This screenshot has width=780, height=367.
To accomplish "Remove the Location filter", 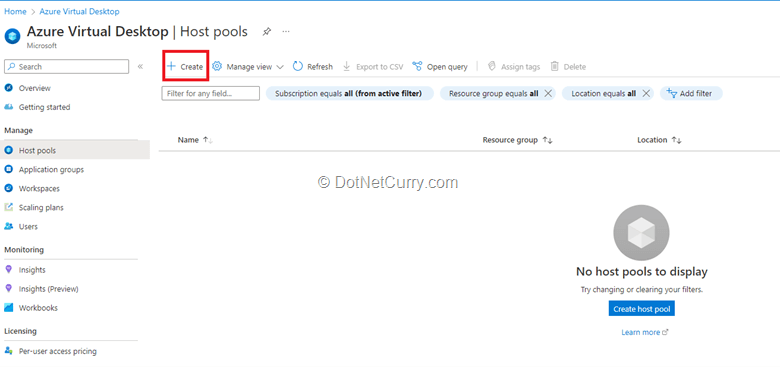I will [x=646, y=93].
